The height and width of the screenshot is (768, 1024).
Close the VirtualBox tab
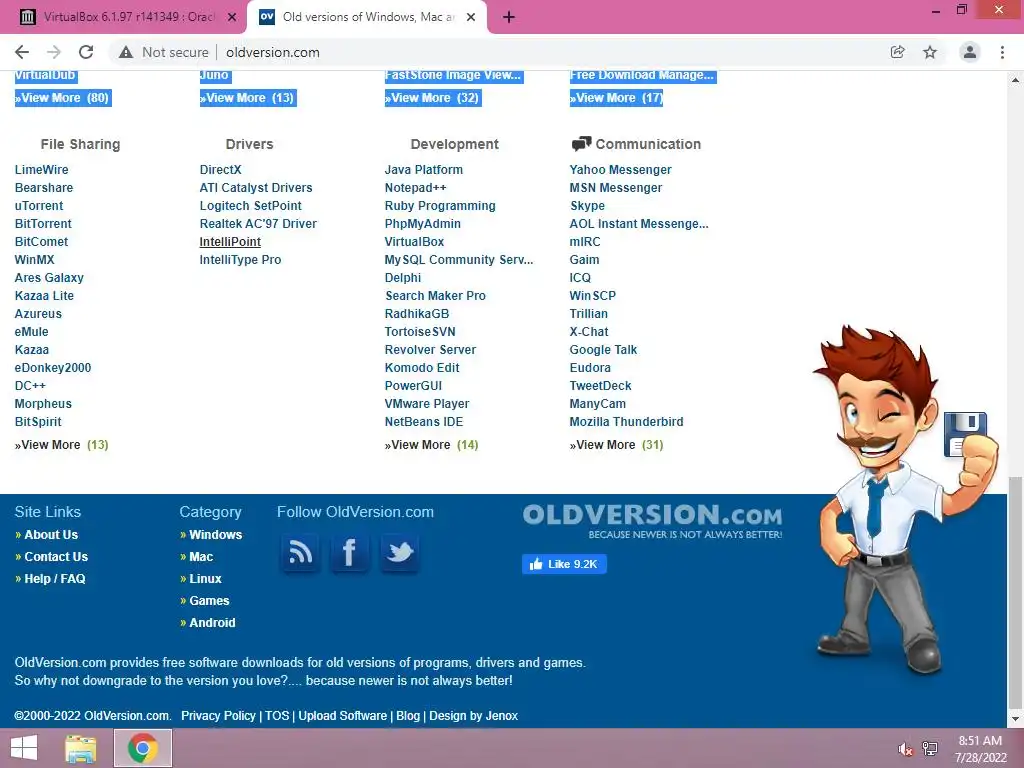tap(232, 18)
